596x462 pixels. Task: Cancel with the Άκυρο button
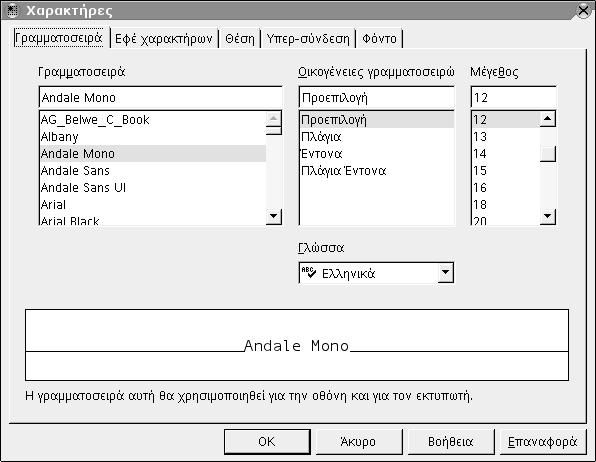(x=359, y=442)
